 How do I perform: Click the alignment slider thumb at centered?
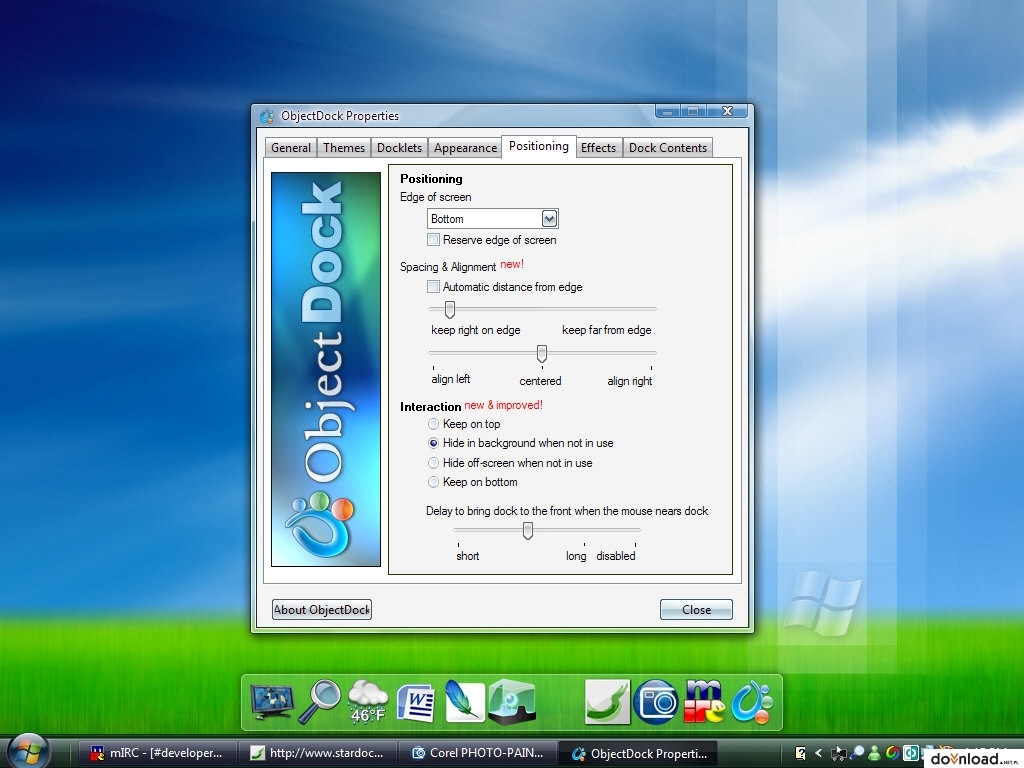pyautogui.click(x=541, y=353)
